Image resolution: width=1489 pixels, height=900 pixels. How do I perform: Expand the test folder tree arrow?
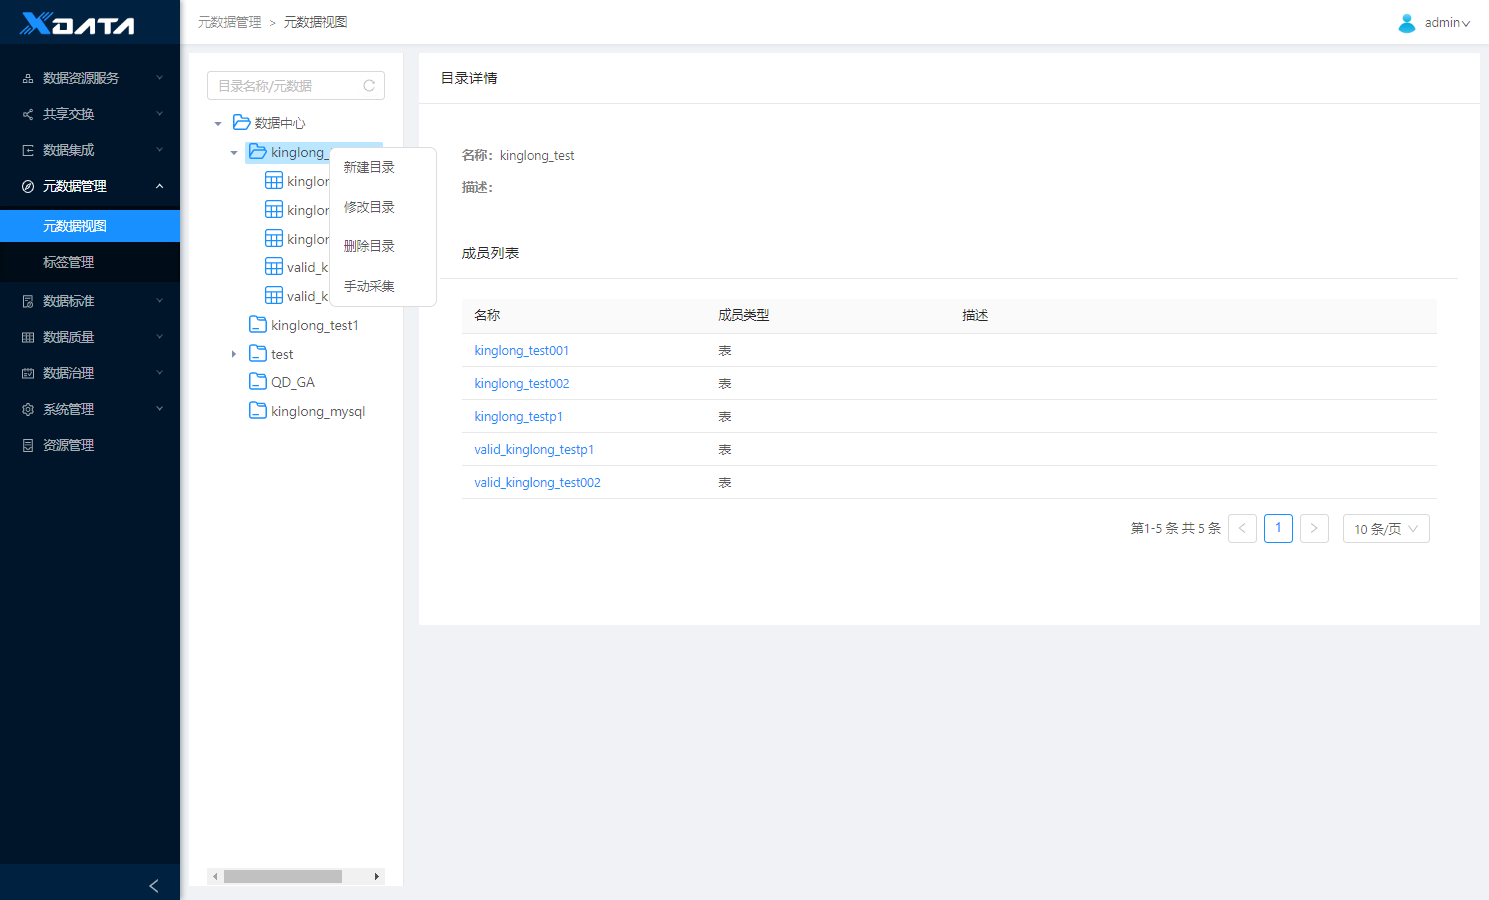[234, 354]
